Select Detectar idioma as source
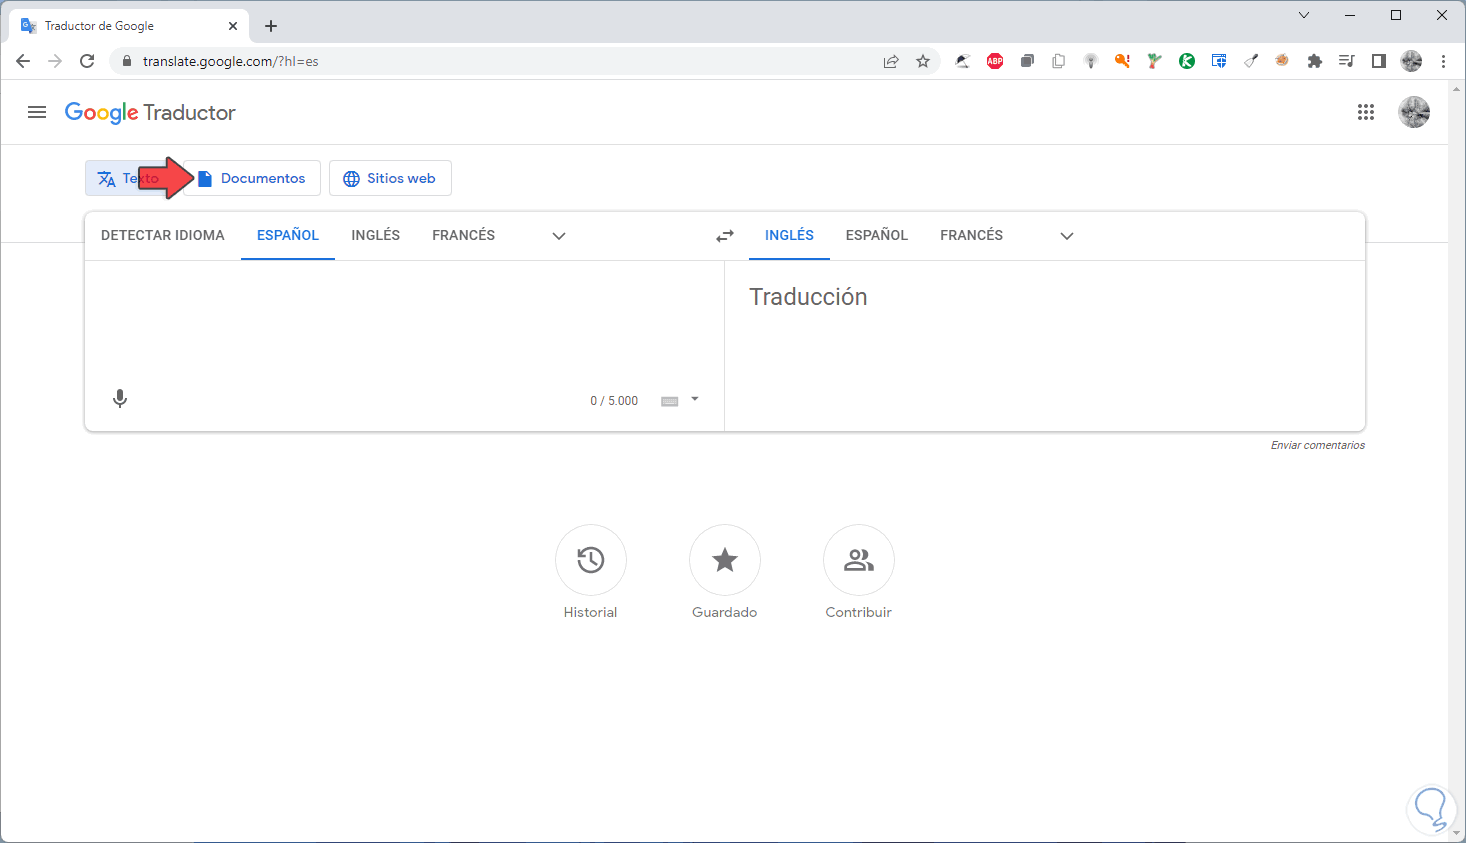Screen dimensions: 1466x843 [163, 236]
